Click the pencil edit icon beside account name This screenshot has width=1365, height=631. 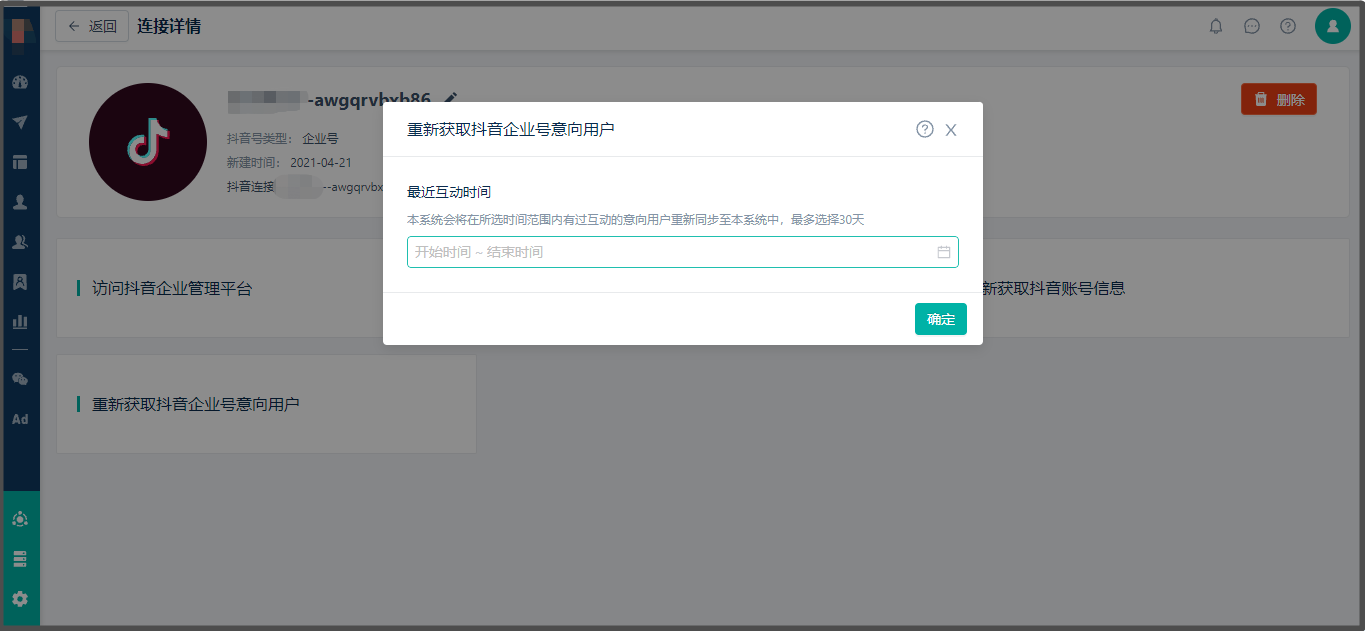coord(451,99)
